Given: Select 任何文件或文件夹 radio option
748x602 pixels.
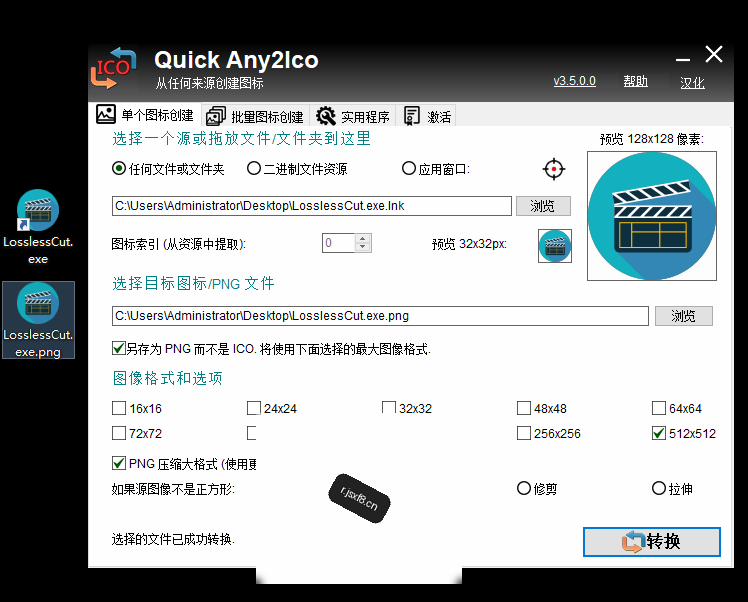Looking at the screenshot, I should (x=168, y=169).
